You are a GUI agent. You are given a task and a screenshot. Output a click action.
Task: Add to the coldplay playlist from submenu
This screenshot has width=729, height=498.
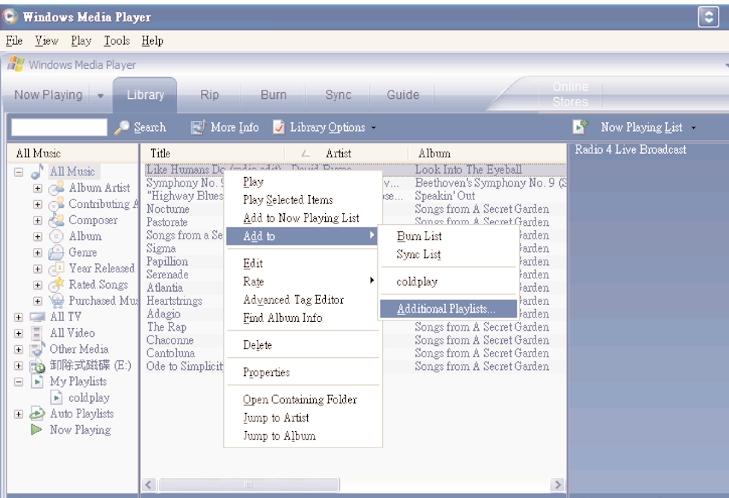[448, 282]
